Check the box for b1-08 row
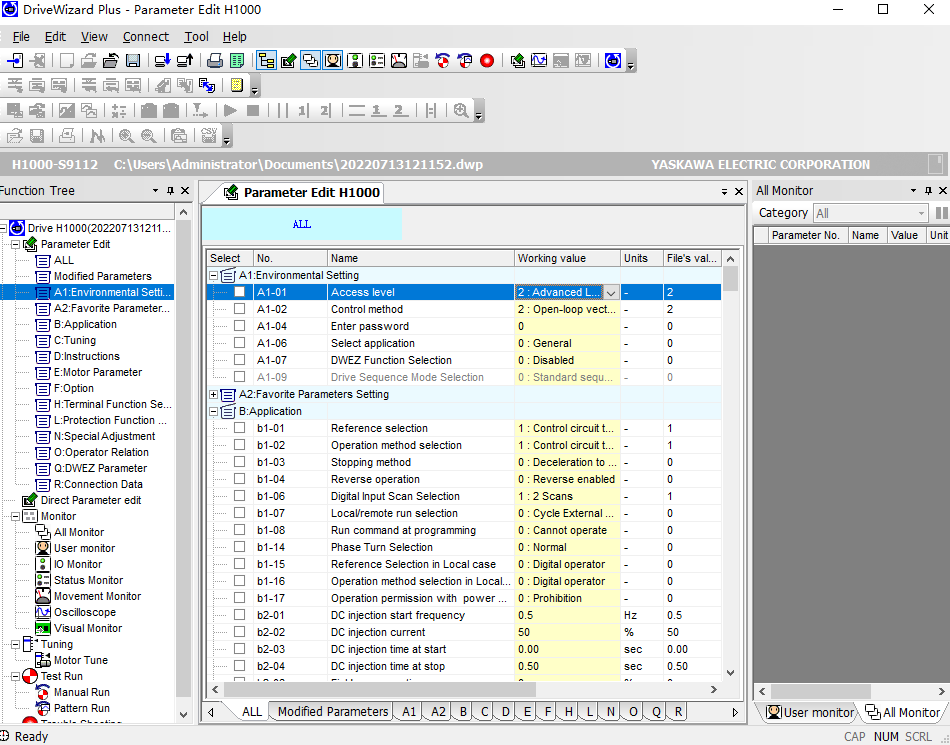 (240, 529)
